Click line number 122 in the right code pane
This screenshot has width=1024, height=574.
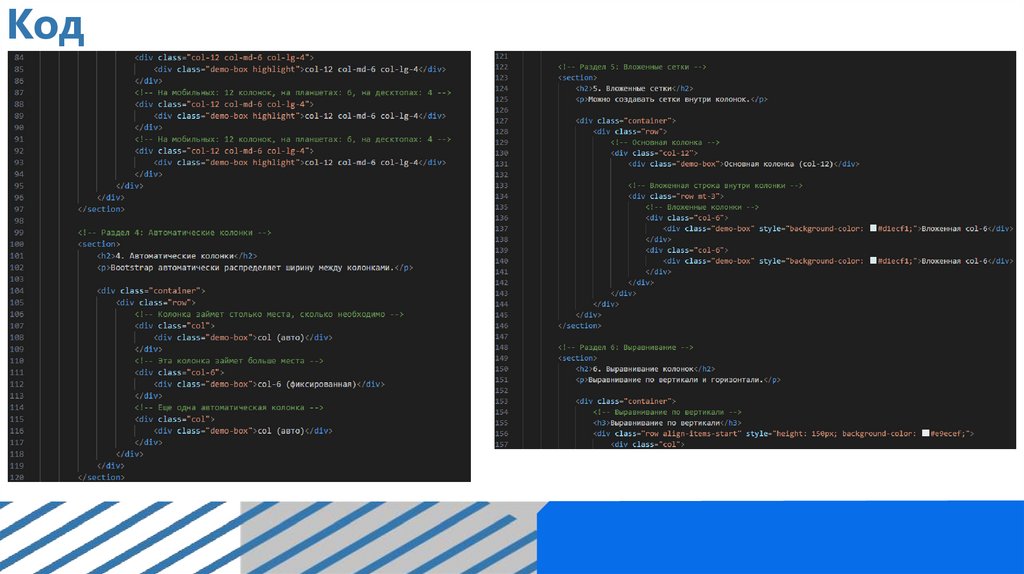click(502, 67)
